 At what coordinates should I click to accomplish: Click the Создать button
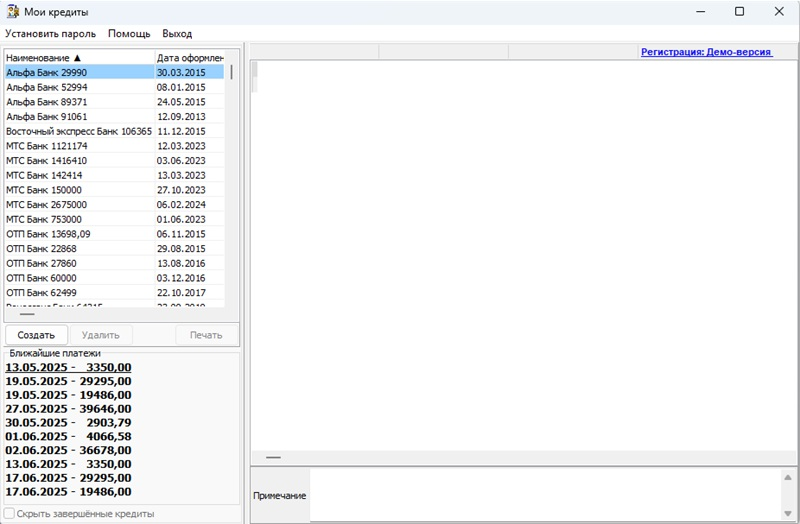coord(36,335)
